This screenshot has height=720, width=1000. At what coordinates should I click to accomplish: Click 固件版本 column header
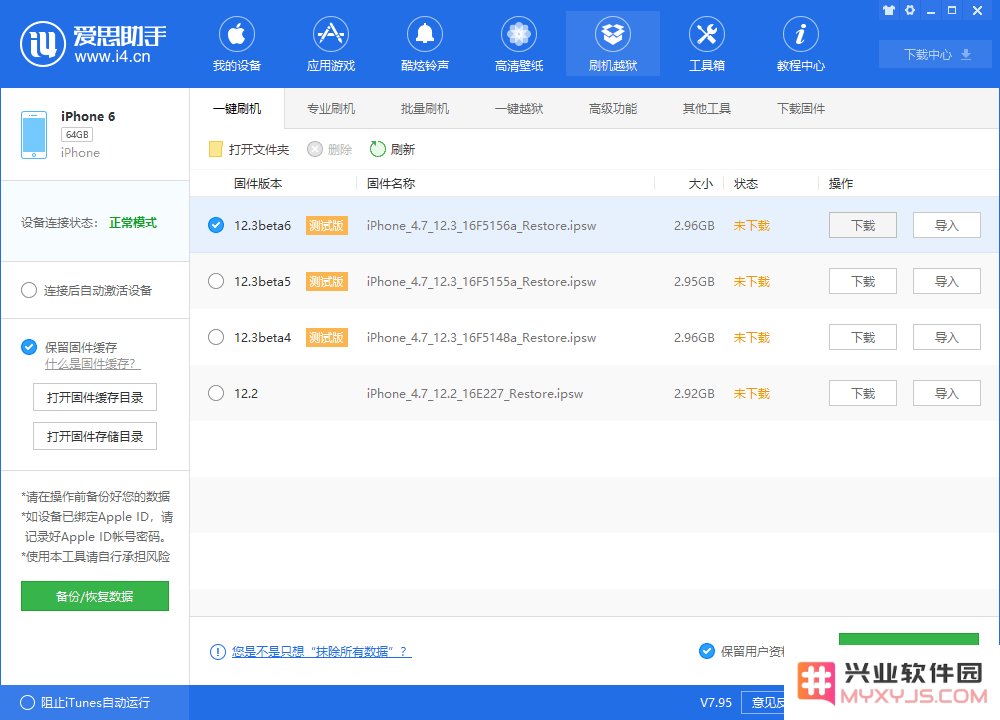pos(258,184)
